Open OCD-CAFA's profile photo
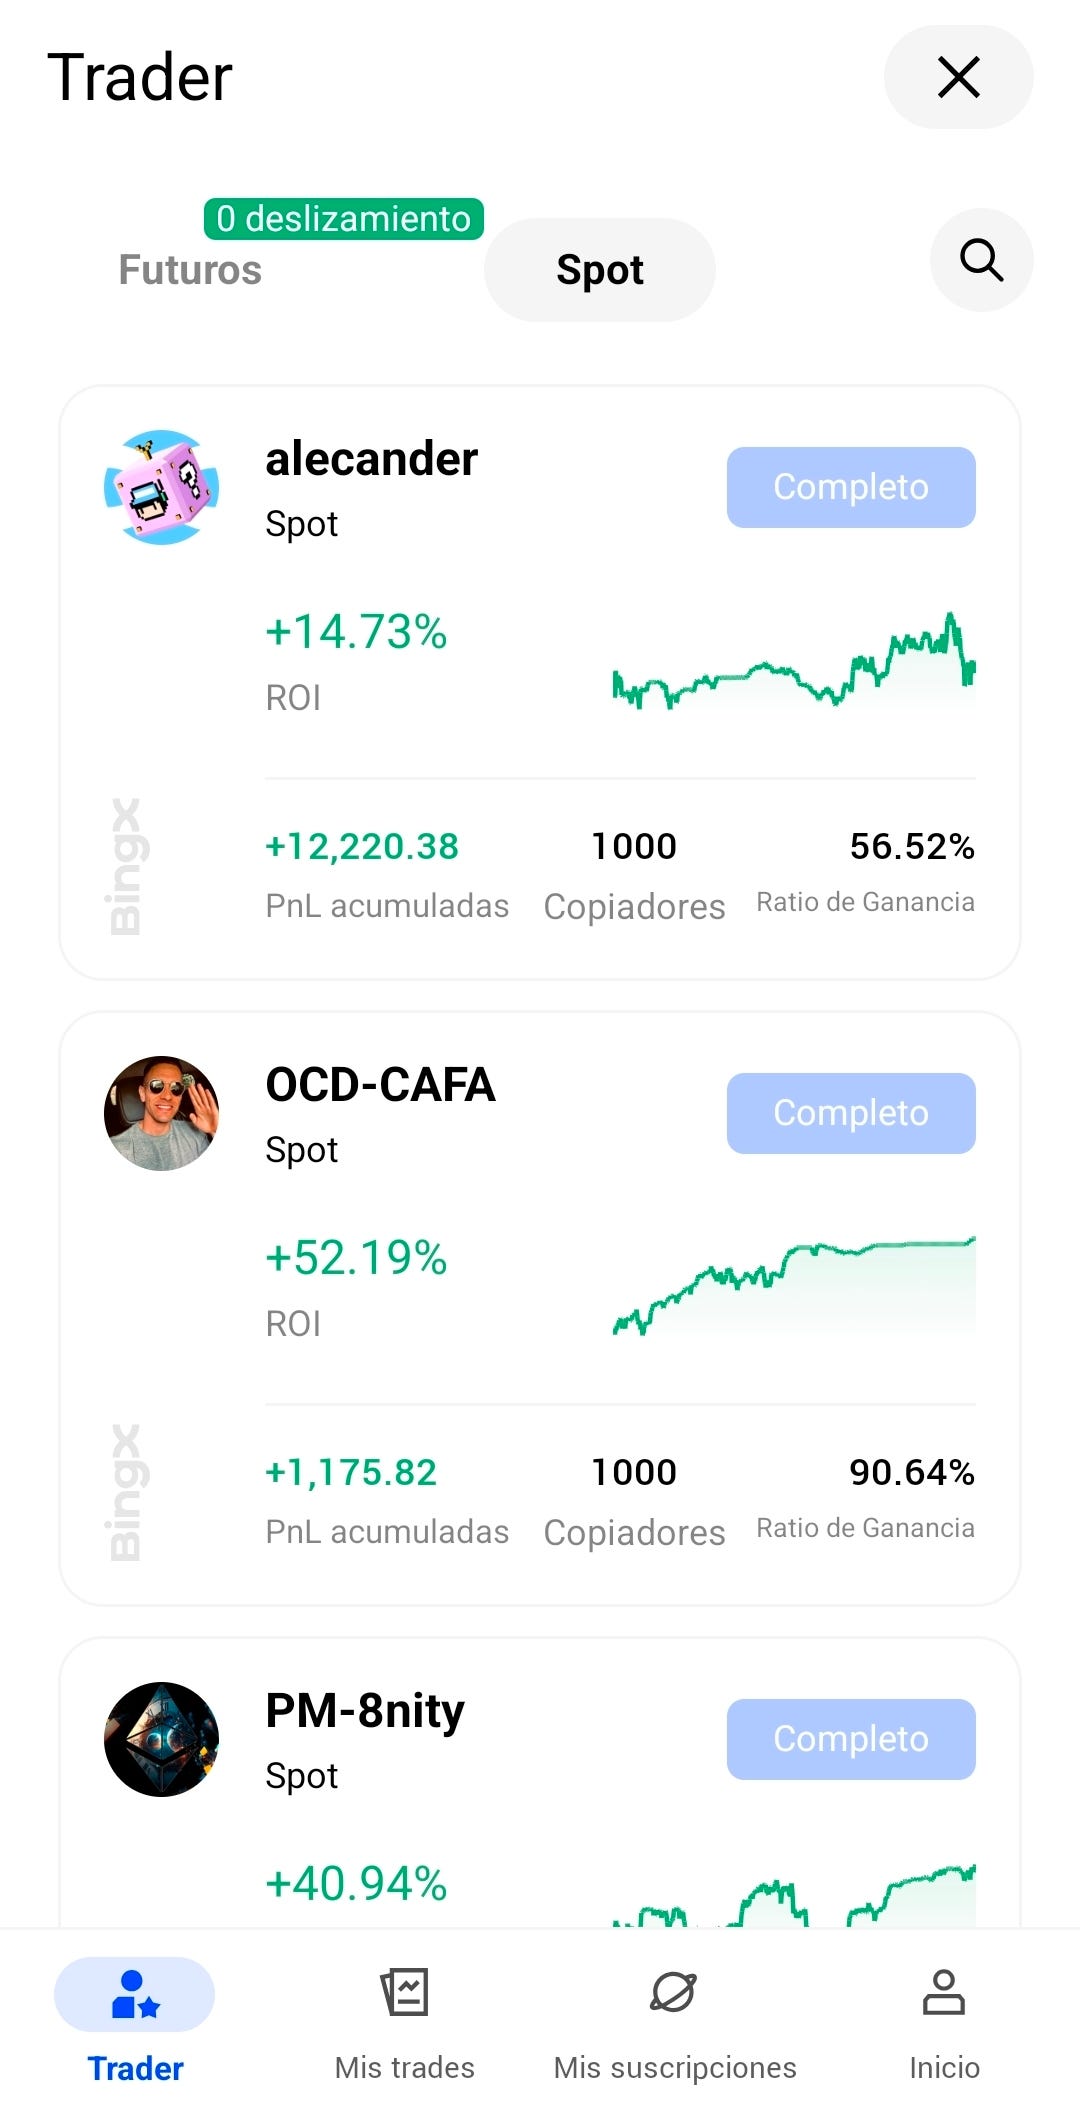Image resolution: width=1080 pixels, height=2113 pixels. [161, 1113]
